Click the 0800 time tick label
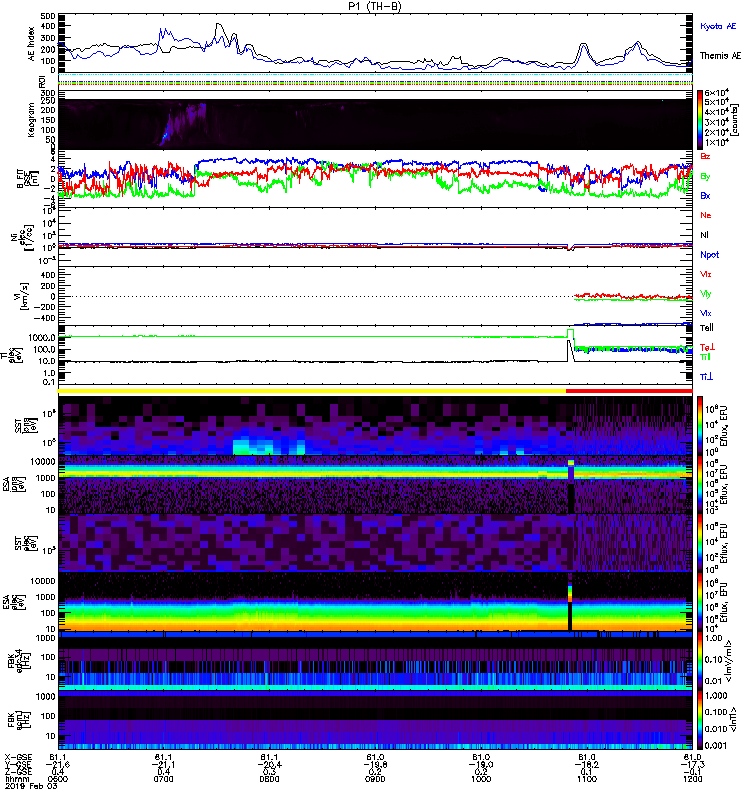Image resolution: width=750 pixels, height=800 pixels. 269,779
